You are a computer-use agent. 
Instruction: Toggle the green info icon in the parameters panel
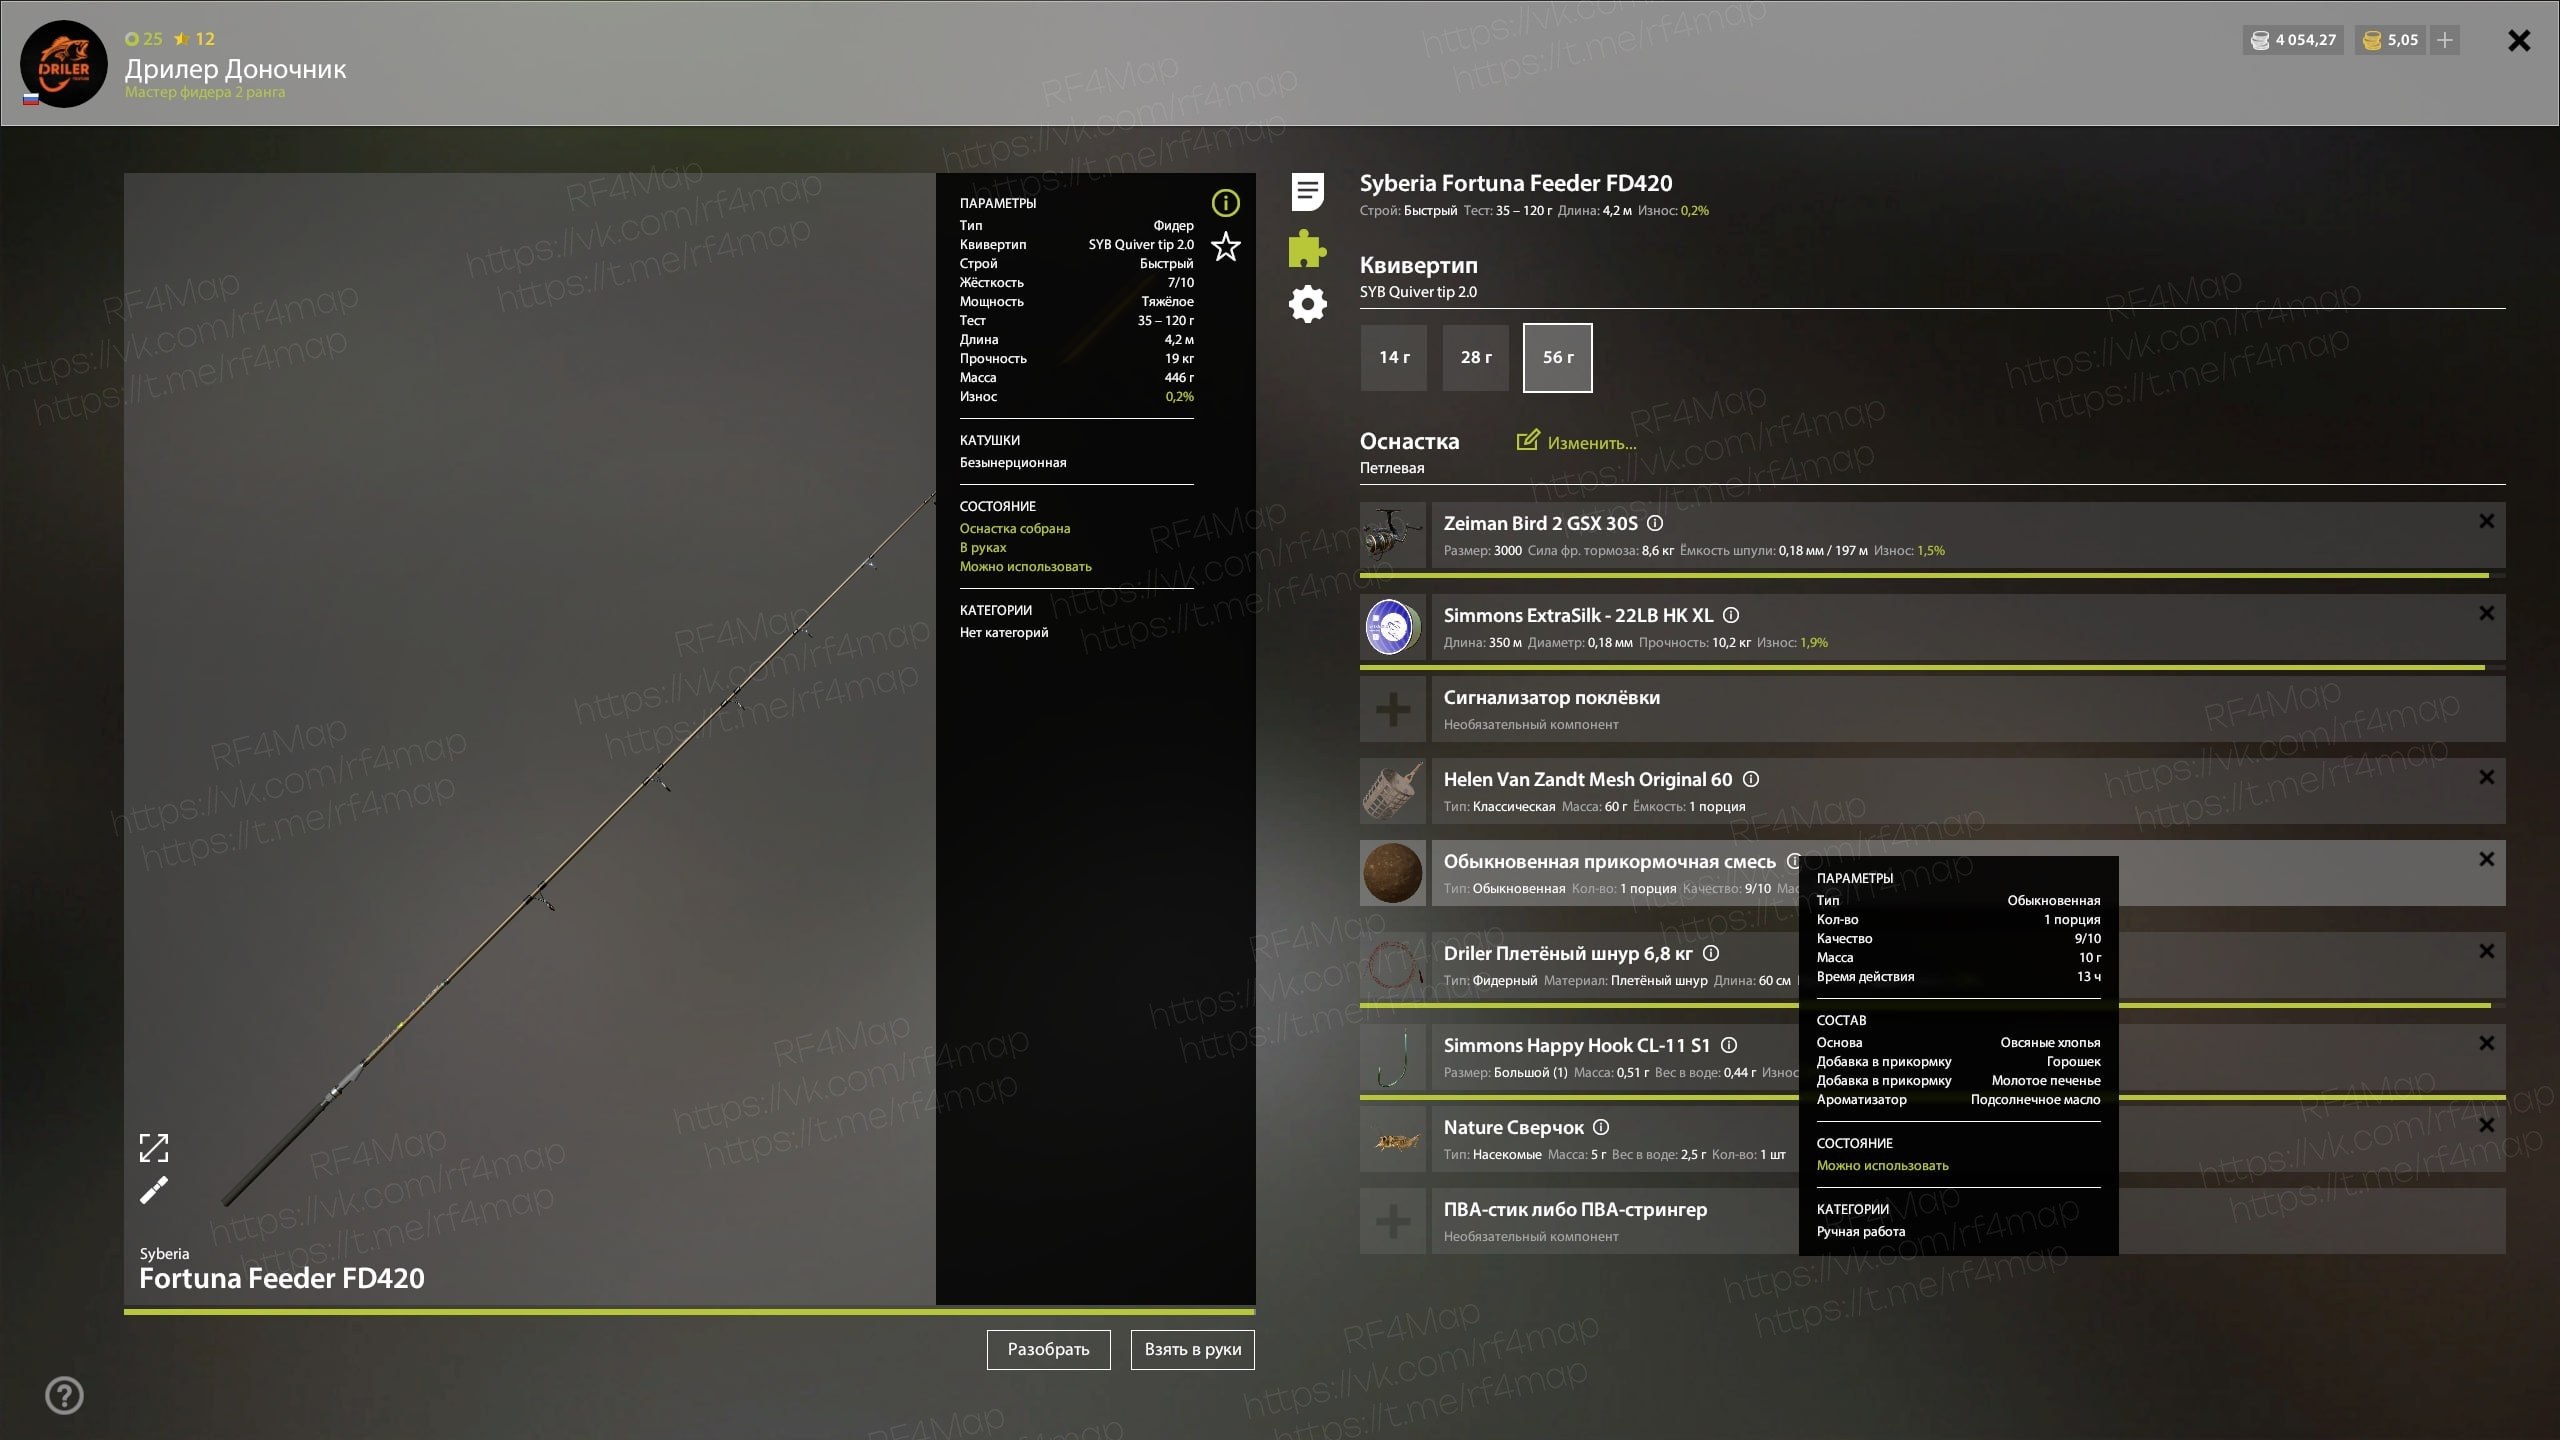pos(1225,203)
